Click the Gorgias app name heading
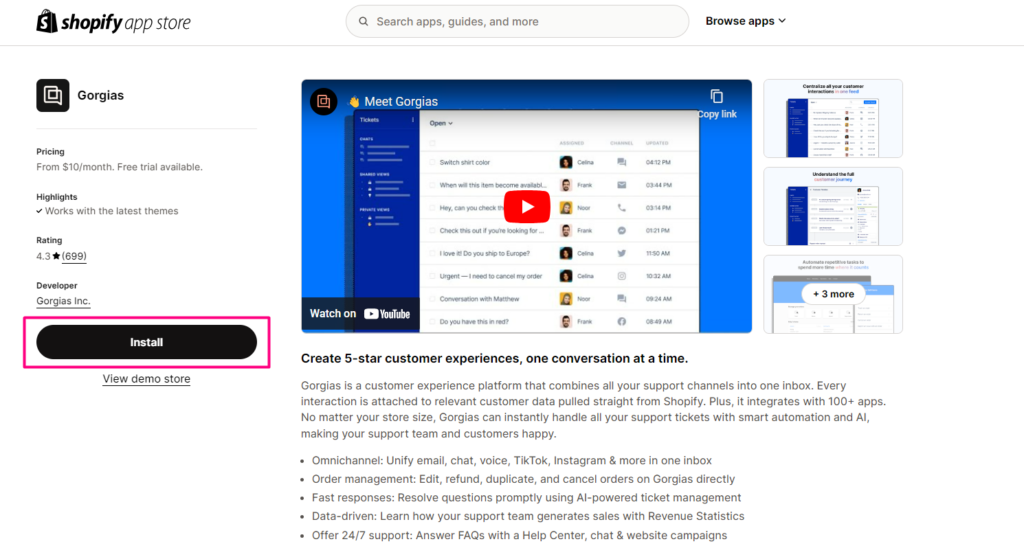 point(101,95)
